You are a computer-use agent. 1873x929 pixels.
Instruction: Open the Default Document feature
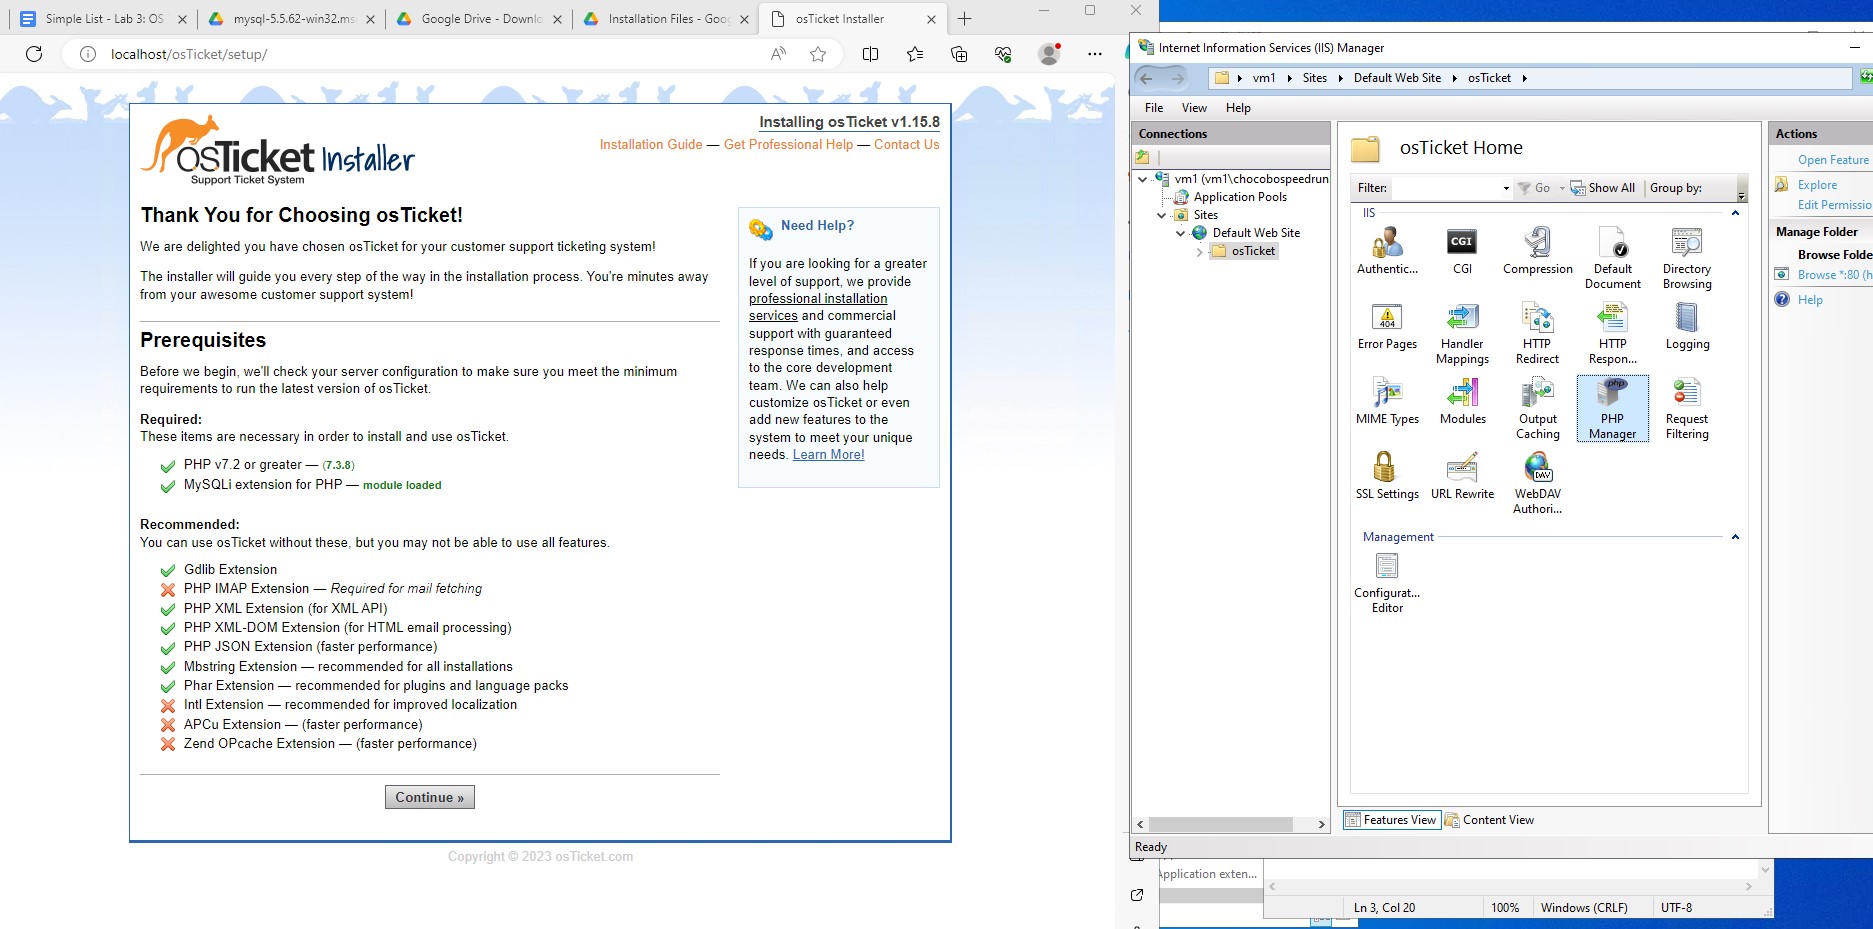[1612, 258]
